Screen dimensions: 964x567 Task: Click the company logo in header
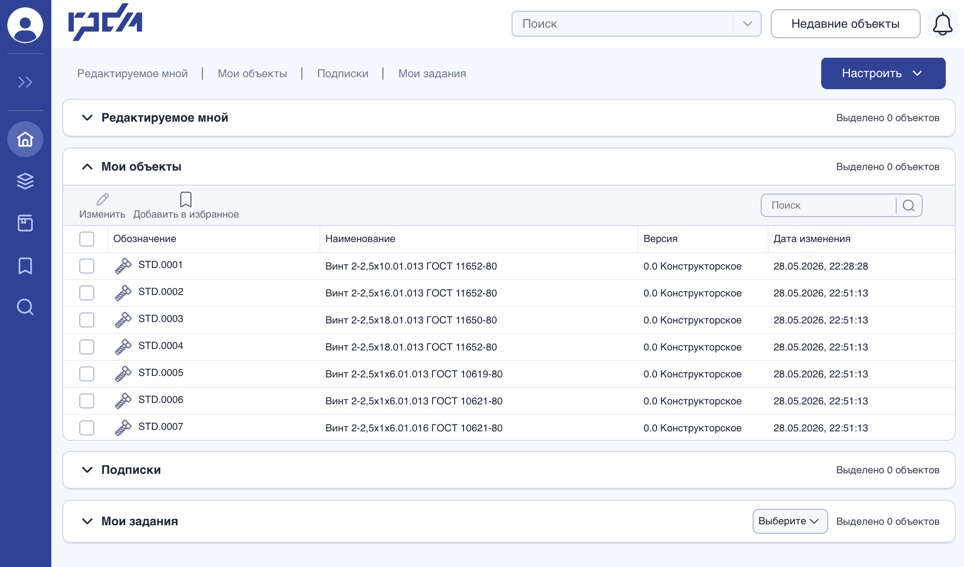(105, 23)
